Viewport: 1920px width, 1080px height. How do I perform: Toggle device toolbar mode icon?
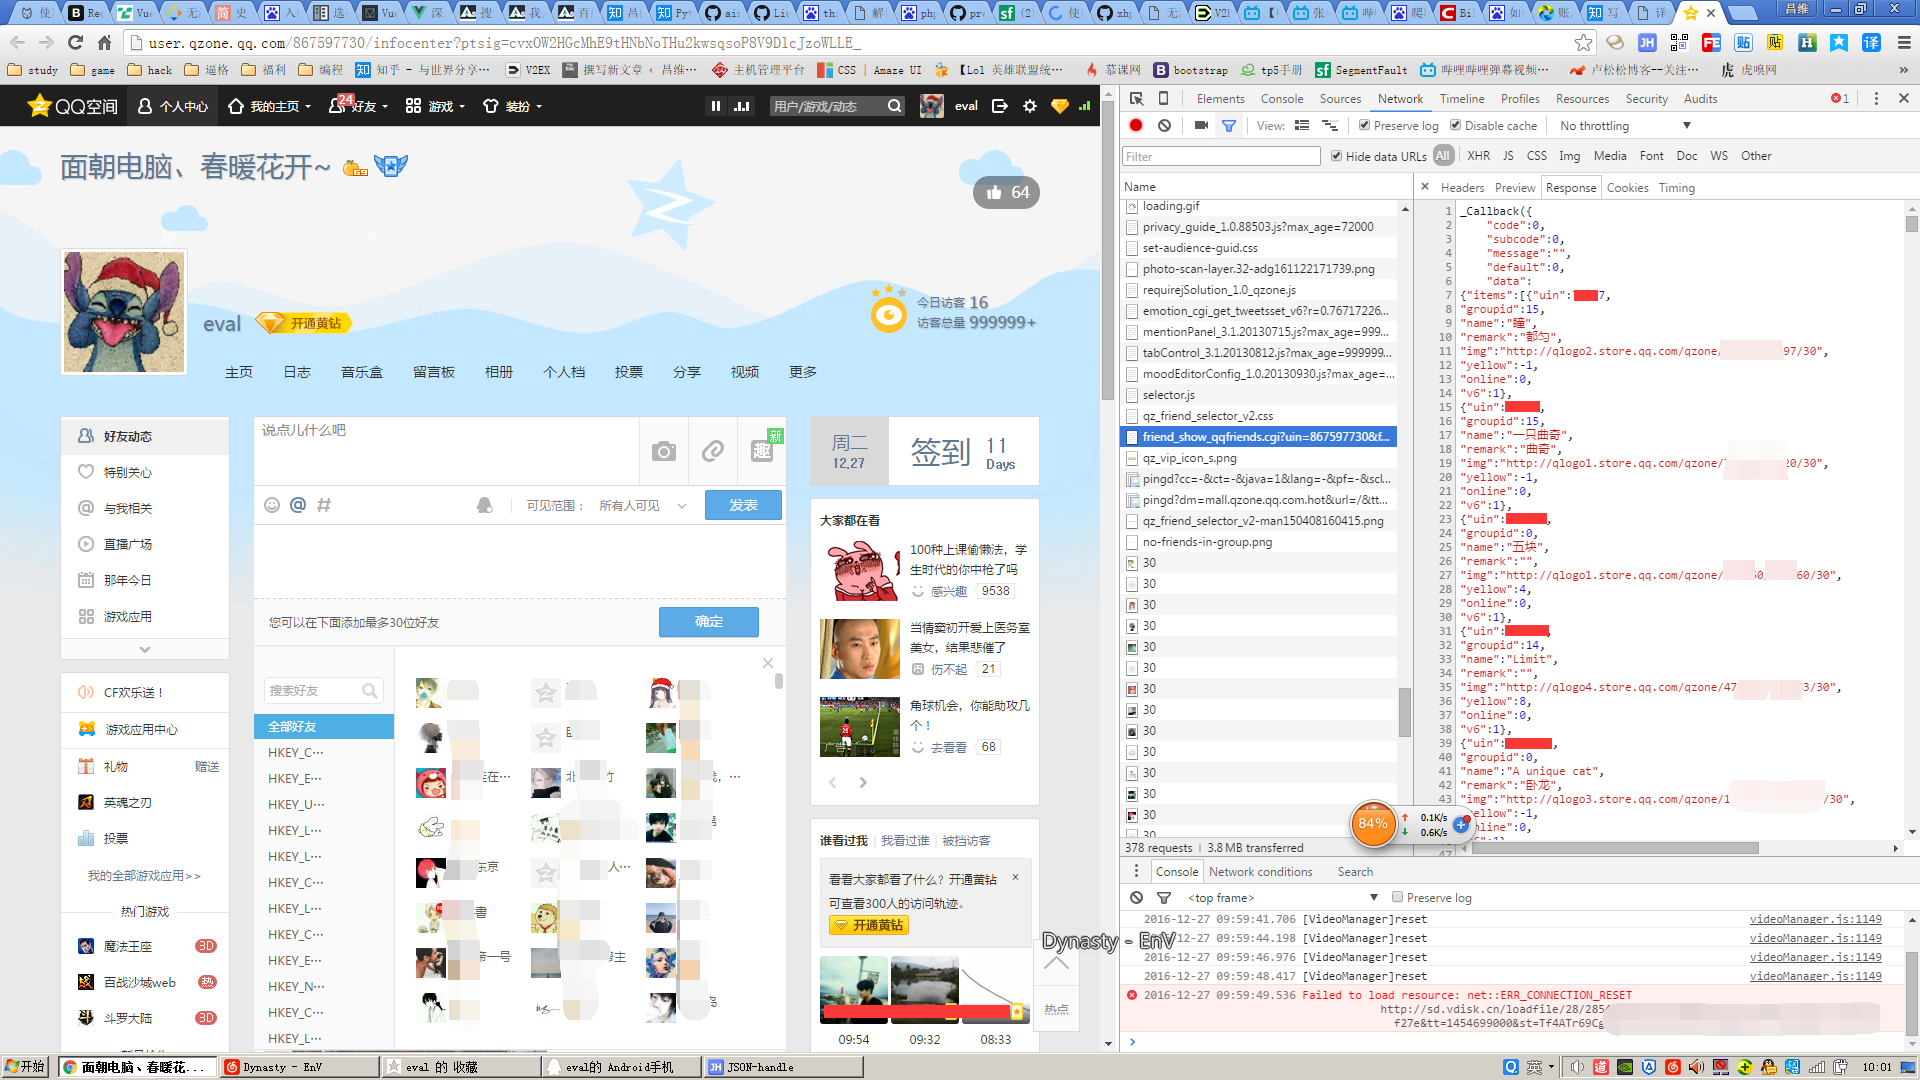tap(1163, 99)
